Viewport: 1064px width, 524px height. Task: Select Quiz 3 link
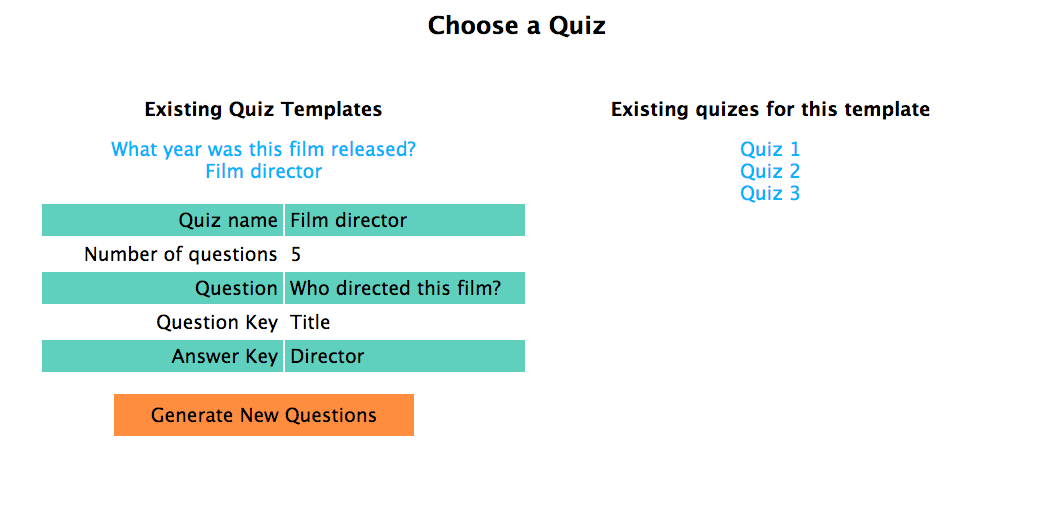click(x=770, y=193)
